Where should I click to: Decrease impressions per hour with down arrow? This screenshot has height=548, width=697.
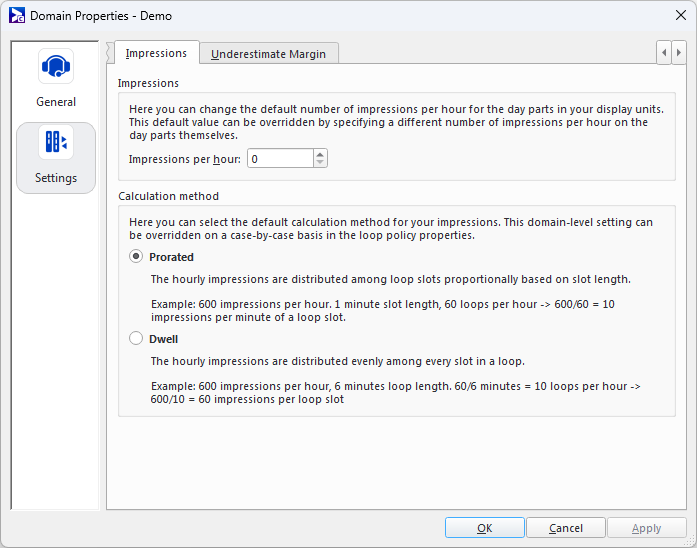pos(320,163)
